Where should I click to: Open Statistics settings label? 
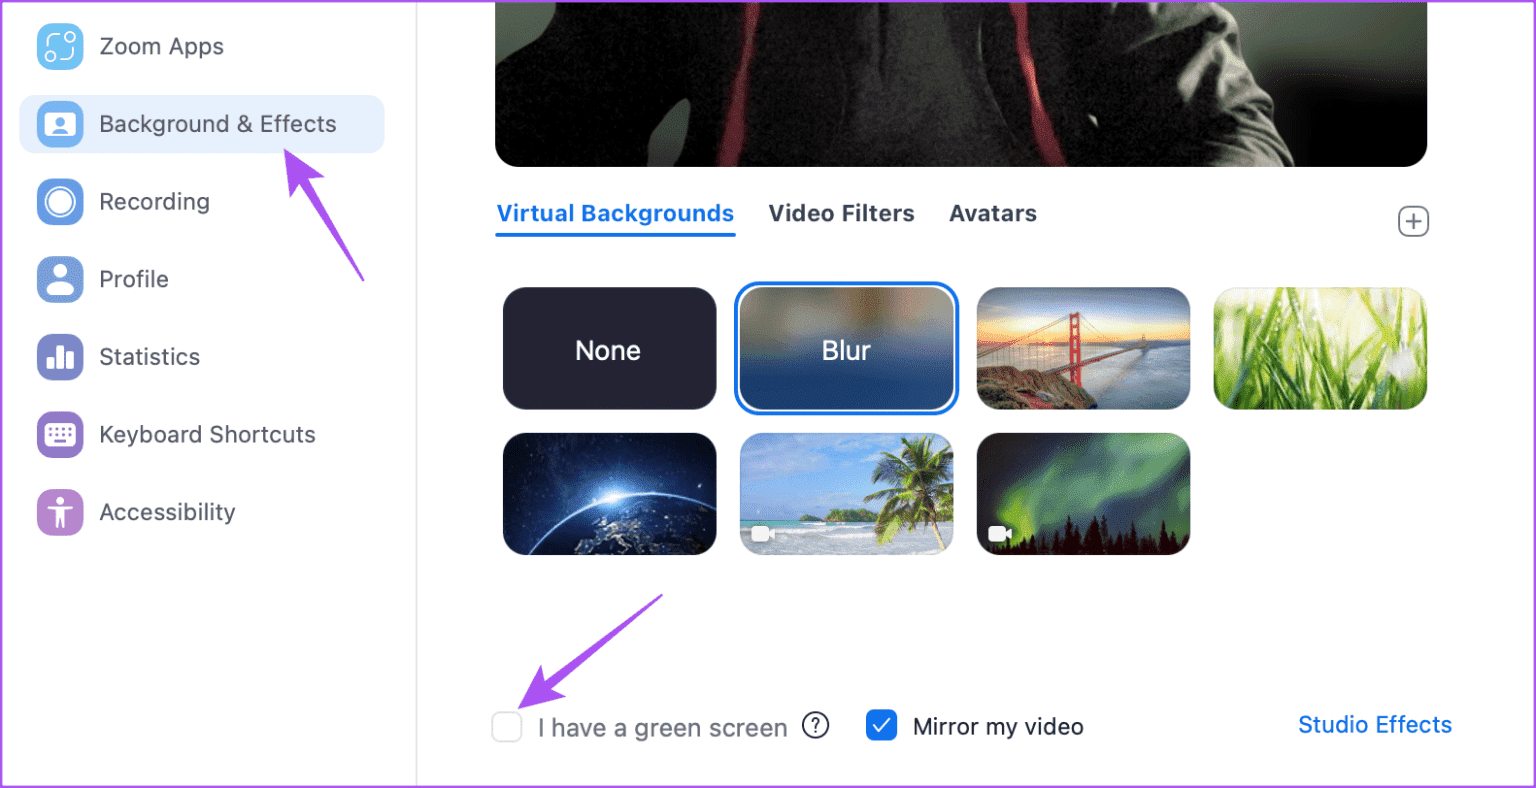149,357
